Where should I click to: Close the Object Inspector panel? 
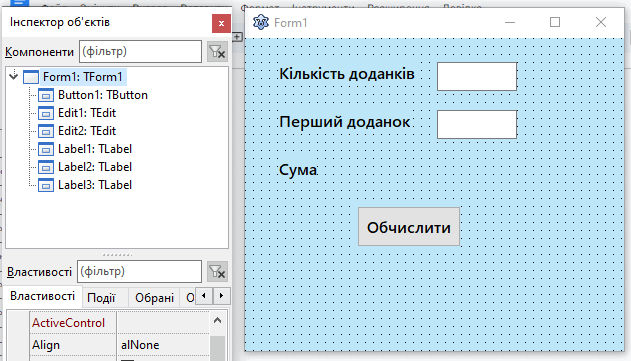(221, 23)
